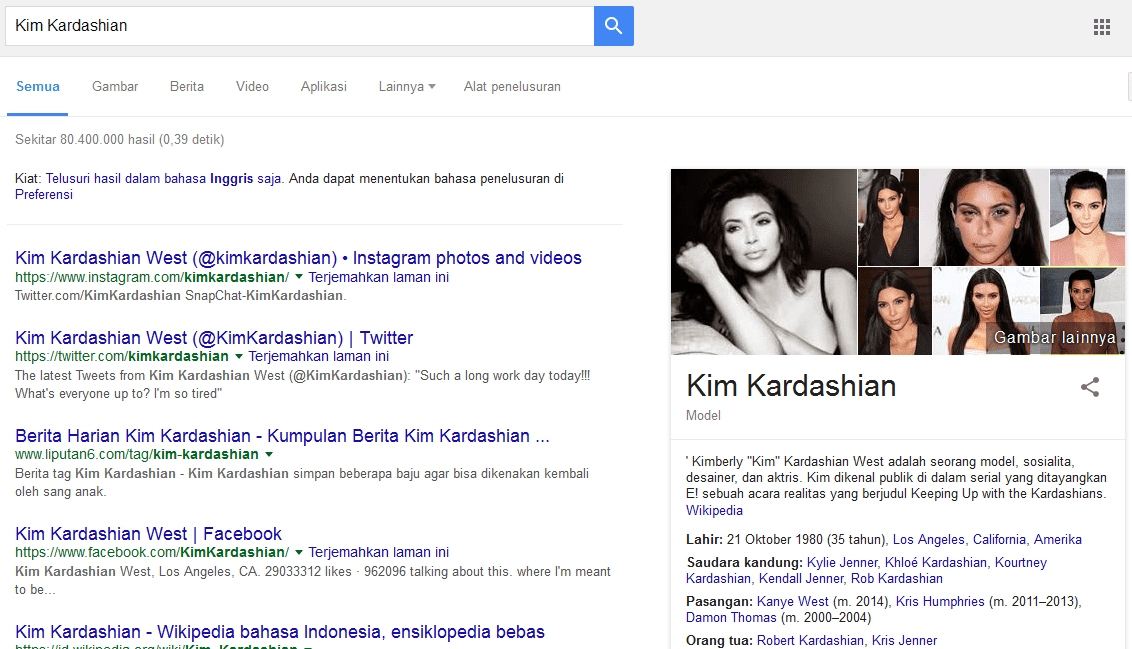The width and height of the screenshot is (1132, 649).
Task: Expand dropdown arrow next to Twitter URL
Action: tap(239, 357)
